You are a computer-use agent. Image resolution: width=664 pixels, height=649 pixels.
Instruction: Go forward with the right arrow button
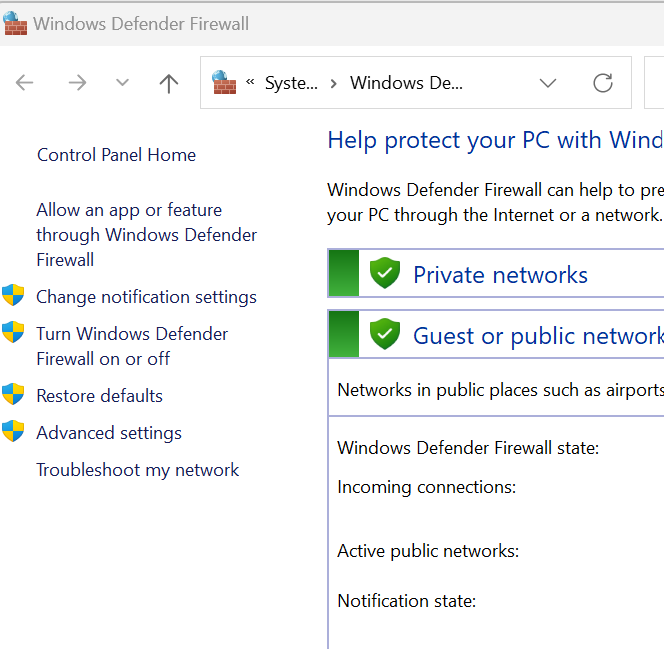[77, 83]
